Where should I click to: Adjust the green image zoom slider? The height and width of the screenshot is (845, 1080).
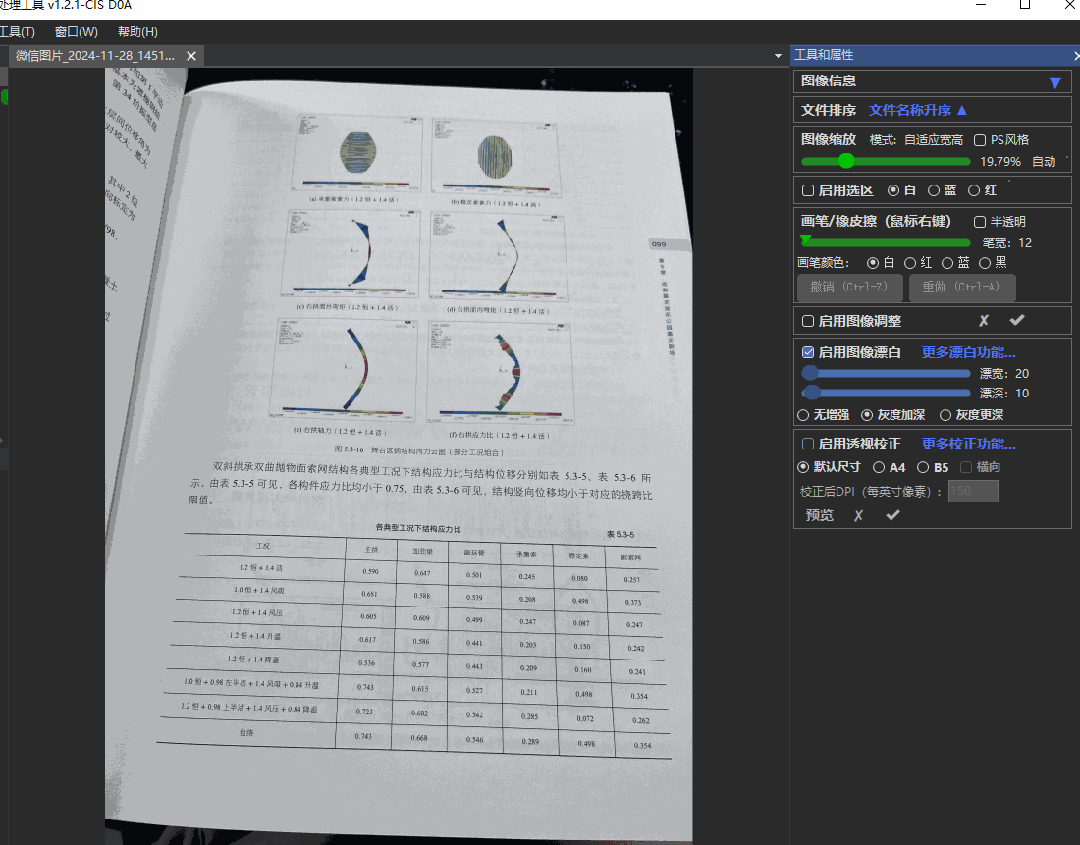pos(886,161)
